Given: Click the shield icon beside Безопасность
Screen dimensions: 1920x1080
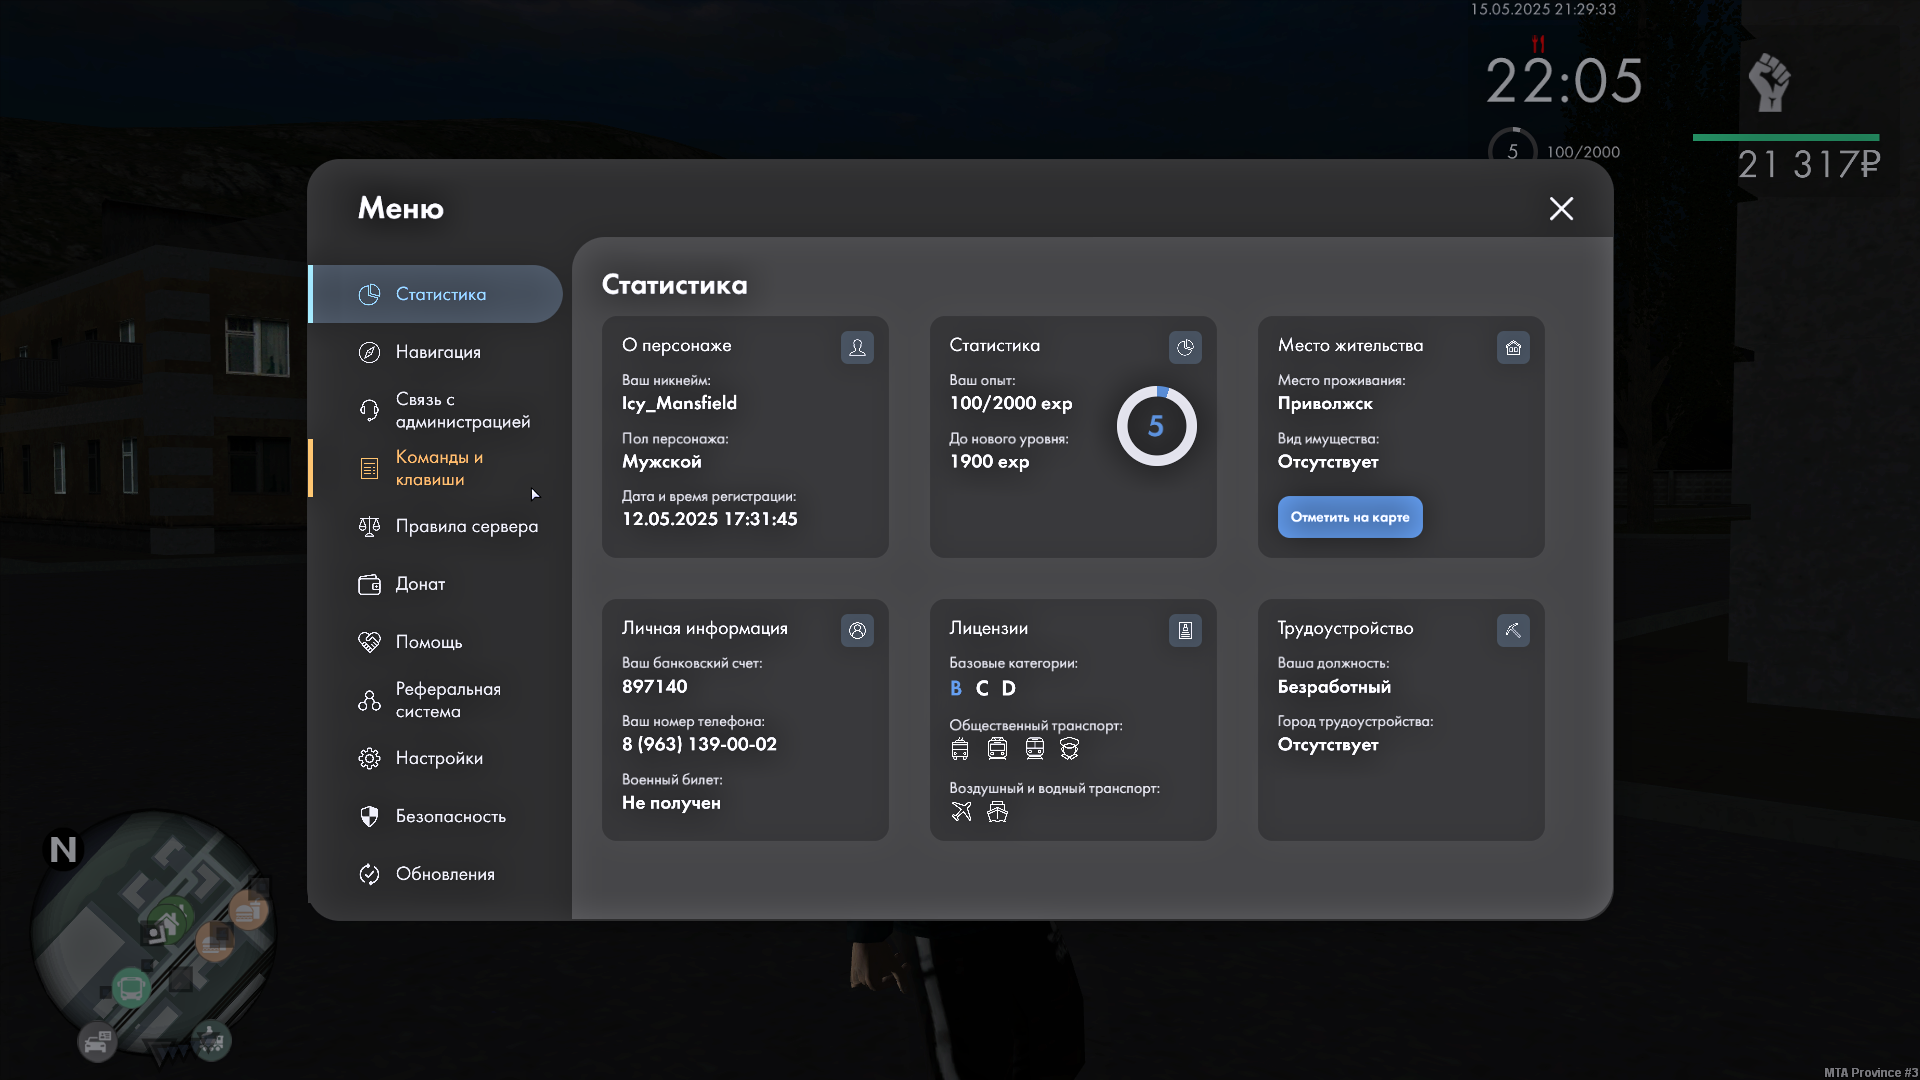Looking at the screenshot, I should [x=369, y=816].
